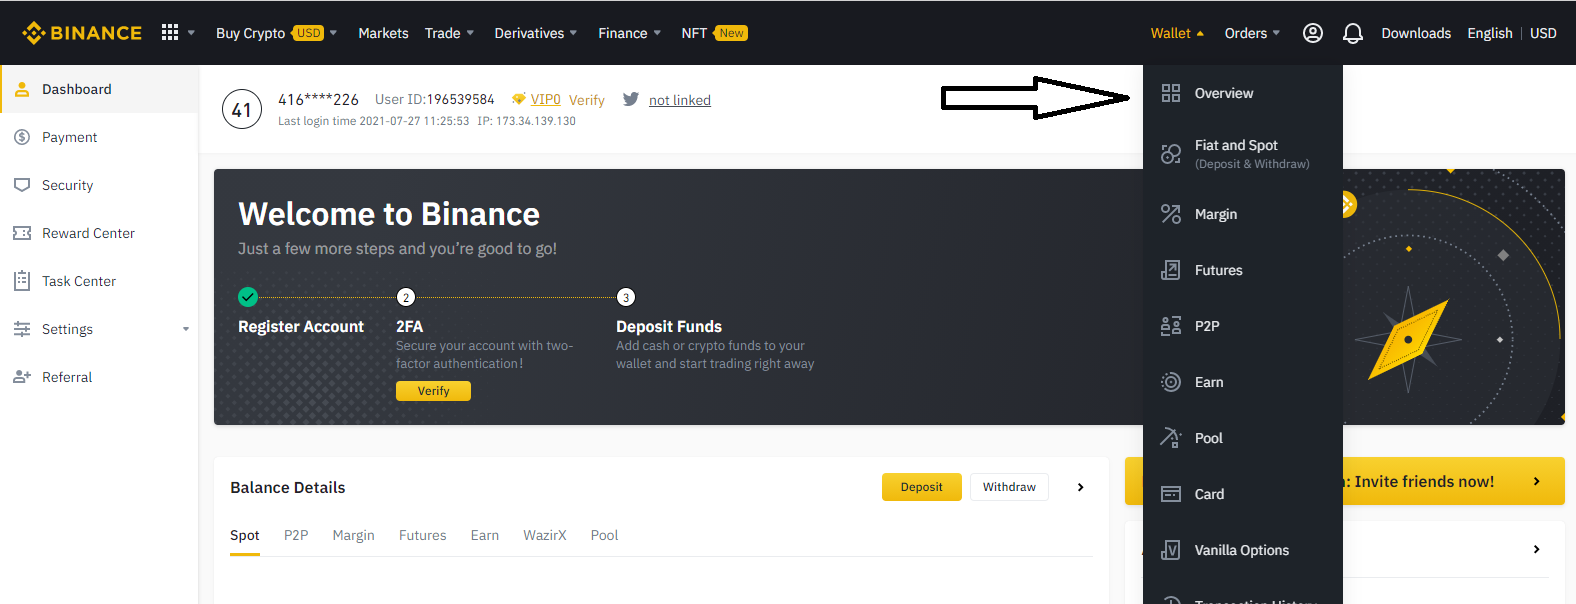The image size is (1576, 604).
Task: Select the P2P tab in Balance Details
Action: [296, 536]
